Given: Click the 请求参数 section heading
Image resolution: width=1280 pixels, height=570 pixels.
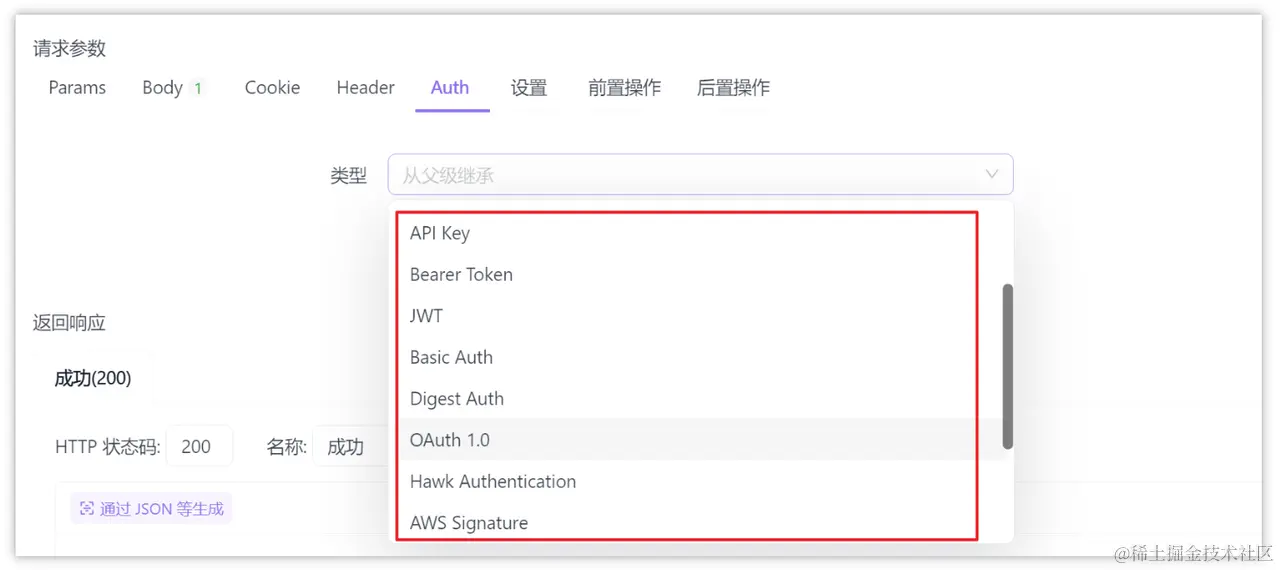Looking at the screenshot, I should [x=69, y=49].
